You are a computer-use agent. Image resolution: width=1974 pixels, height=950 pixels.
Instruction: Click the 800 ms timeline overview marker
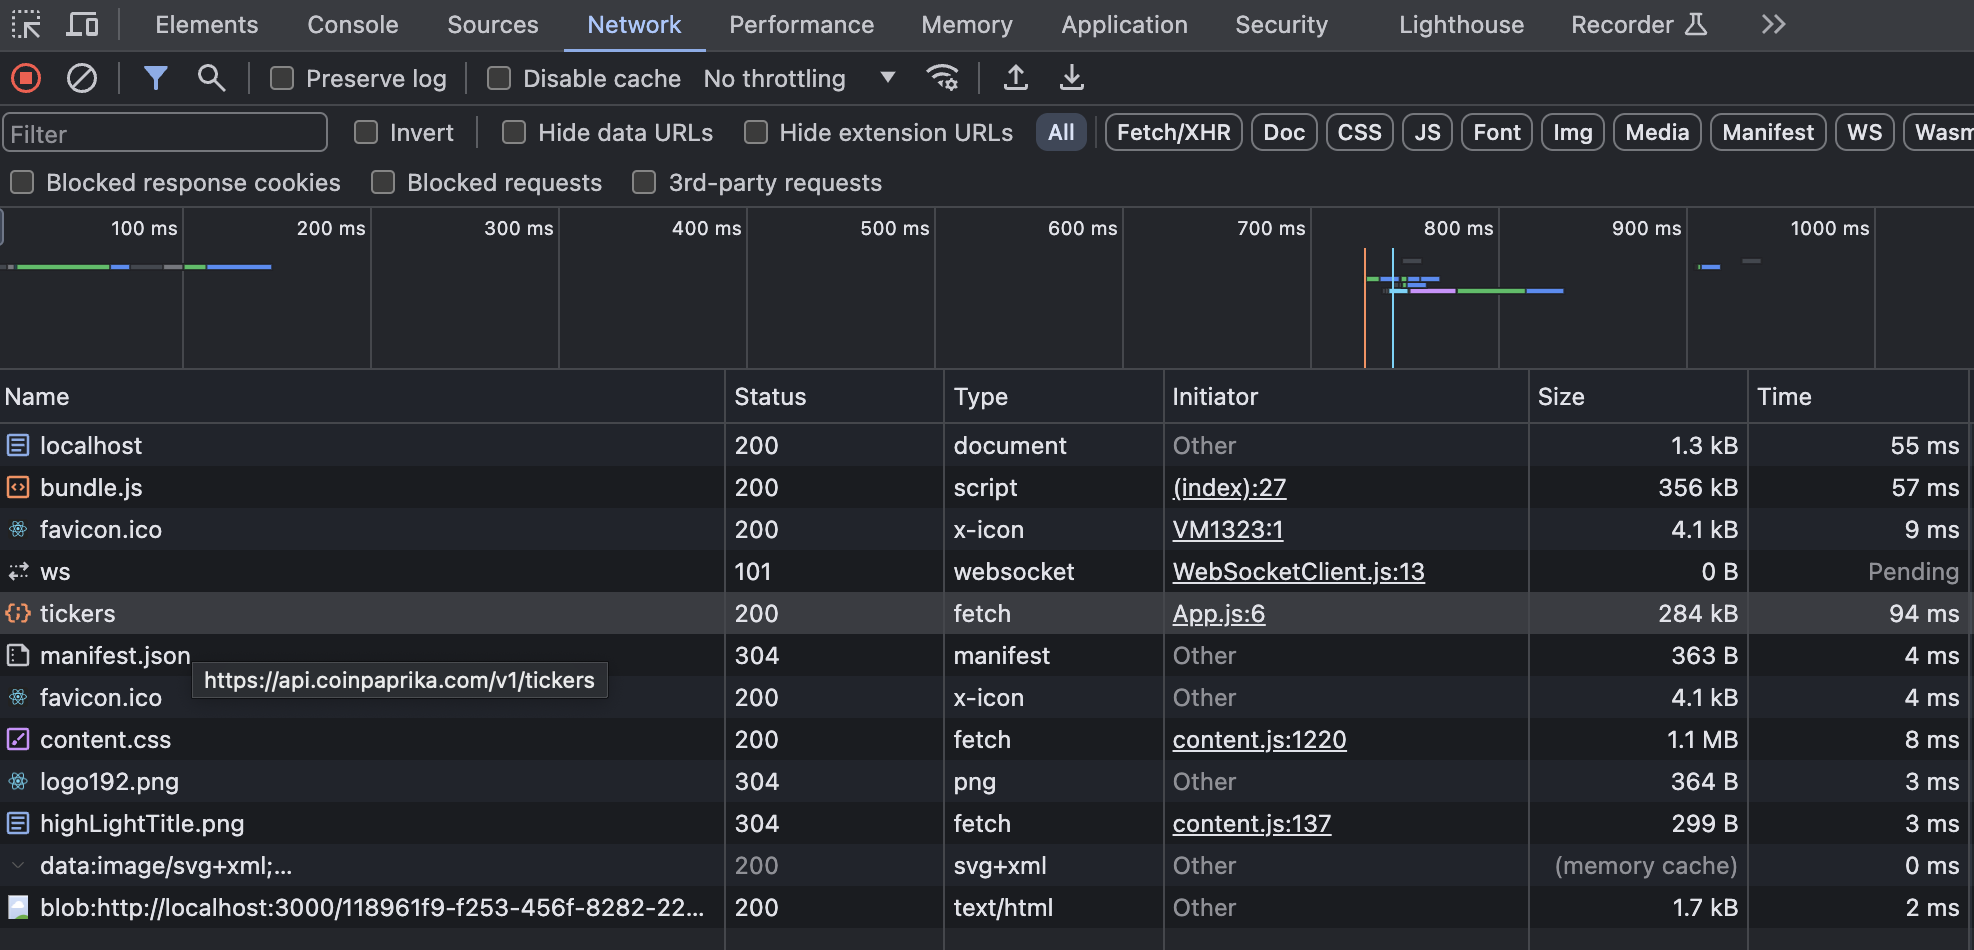click(1458, 228)
